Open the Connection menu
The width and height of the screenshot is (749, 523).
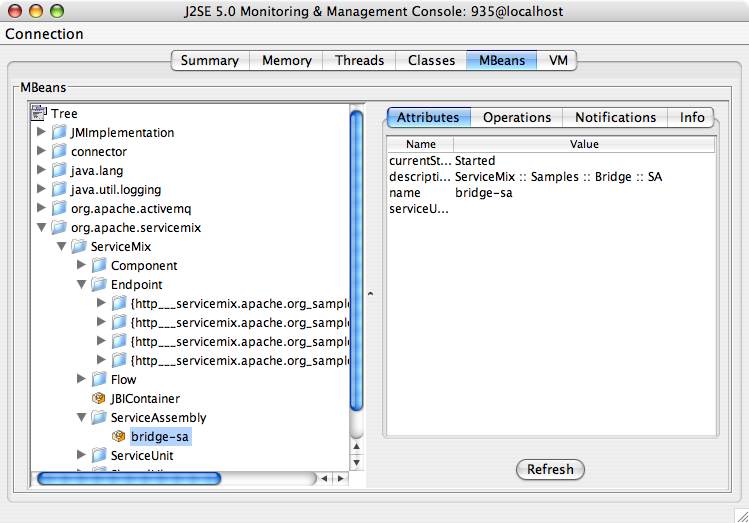click(44, 34)
